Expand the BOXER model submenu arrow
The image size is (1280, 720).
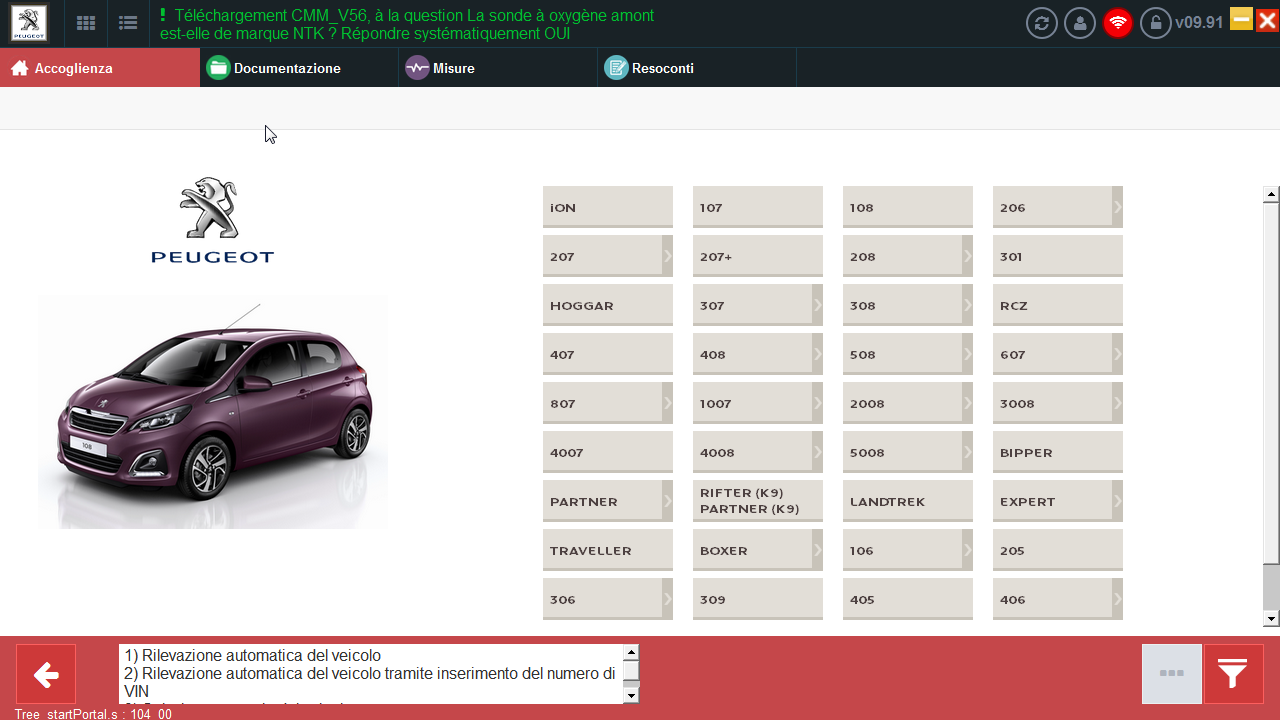tap(817, 550)
